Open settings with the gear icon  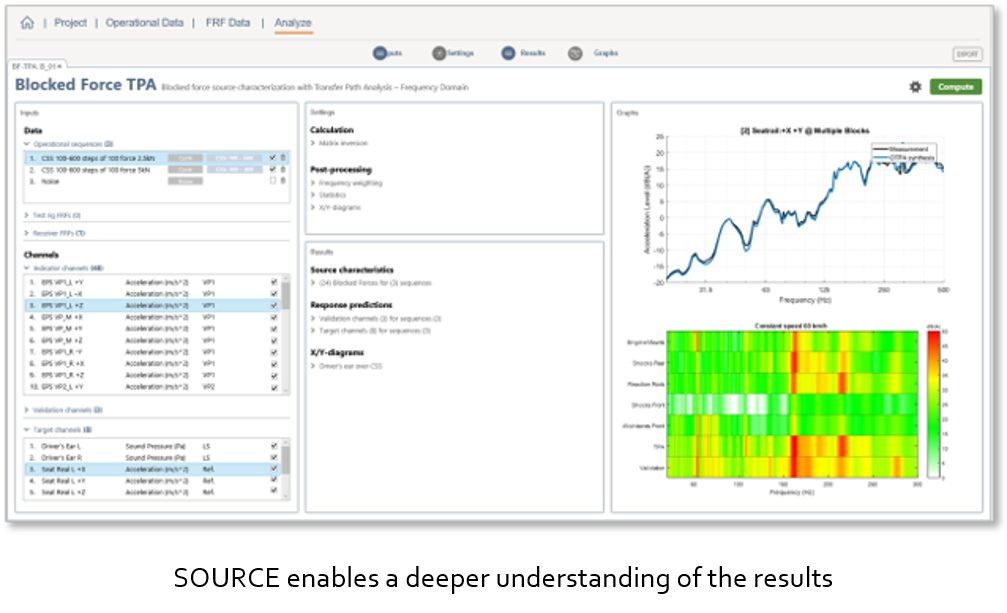tap(915, 87)
